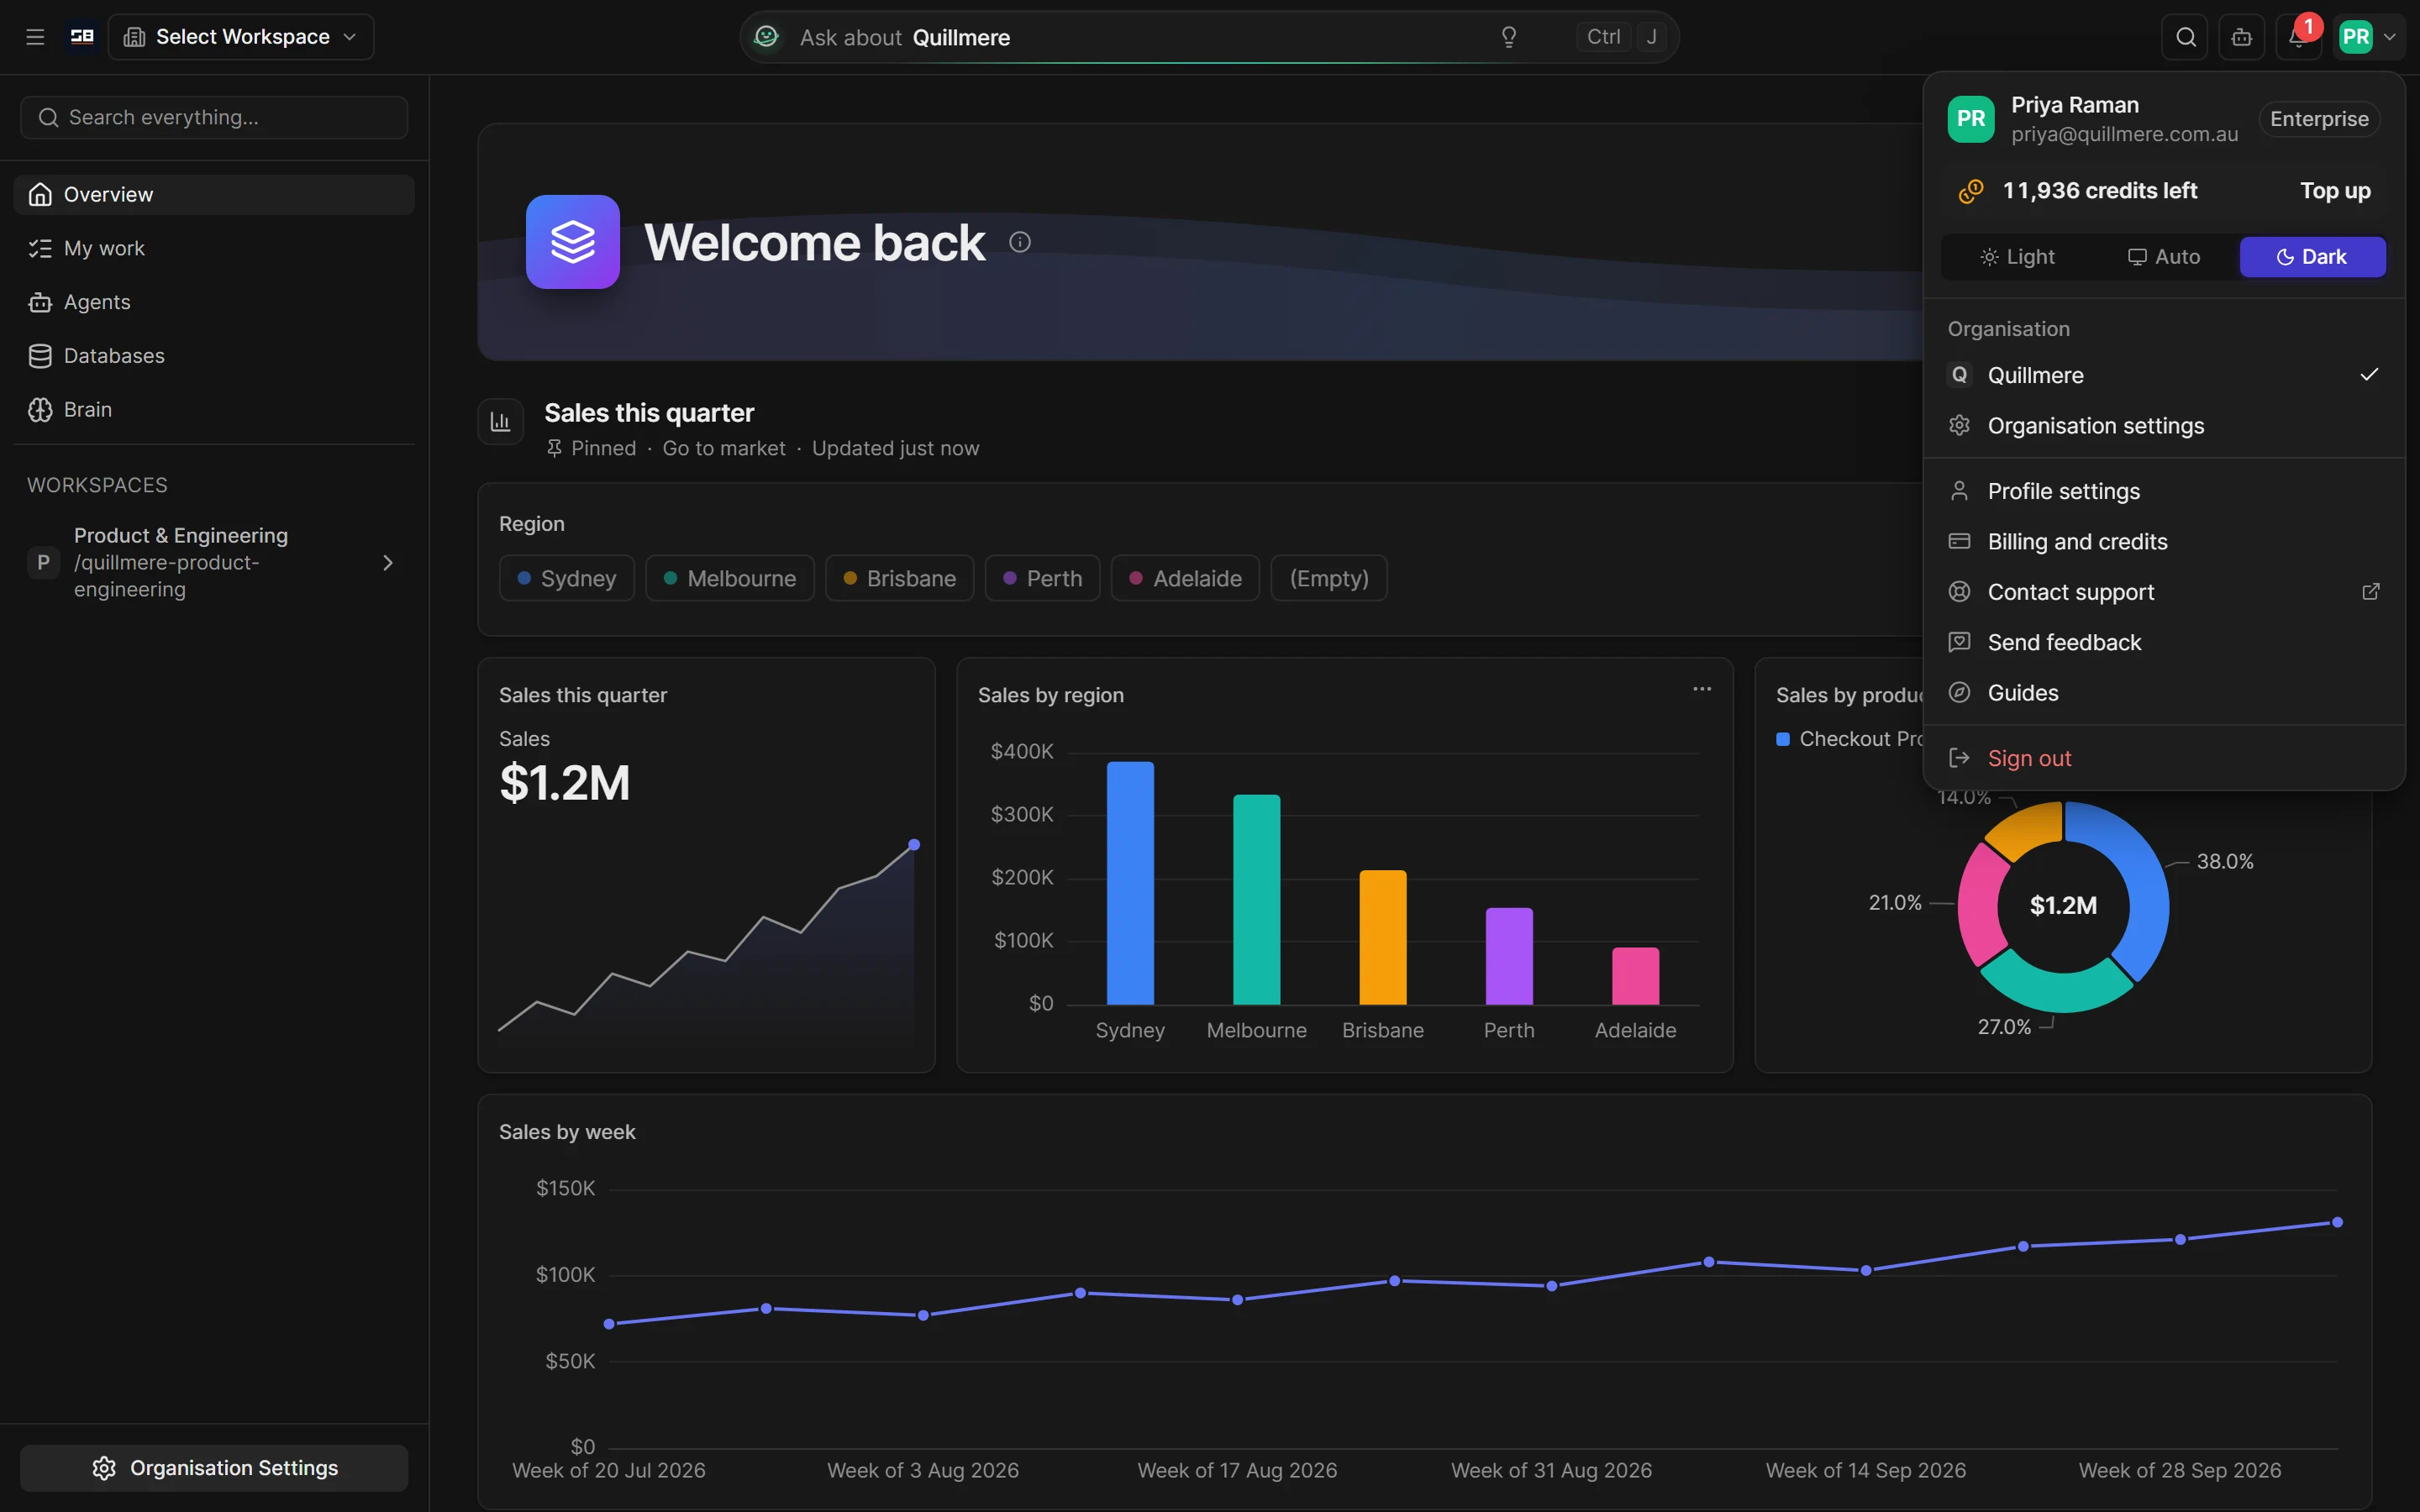Open the notifications bell icon
The image size is (2420, 1512).
pos(2298,37)
